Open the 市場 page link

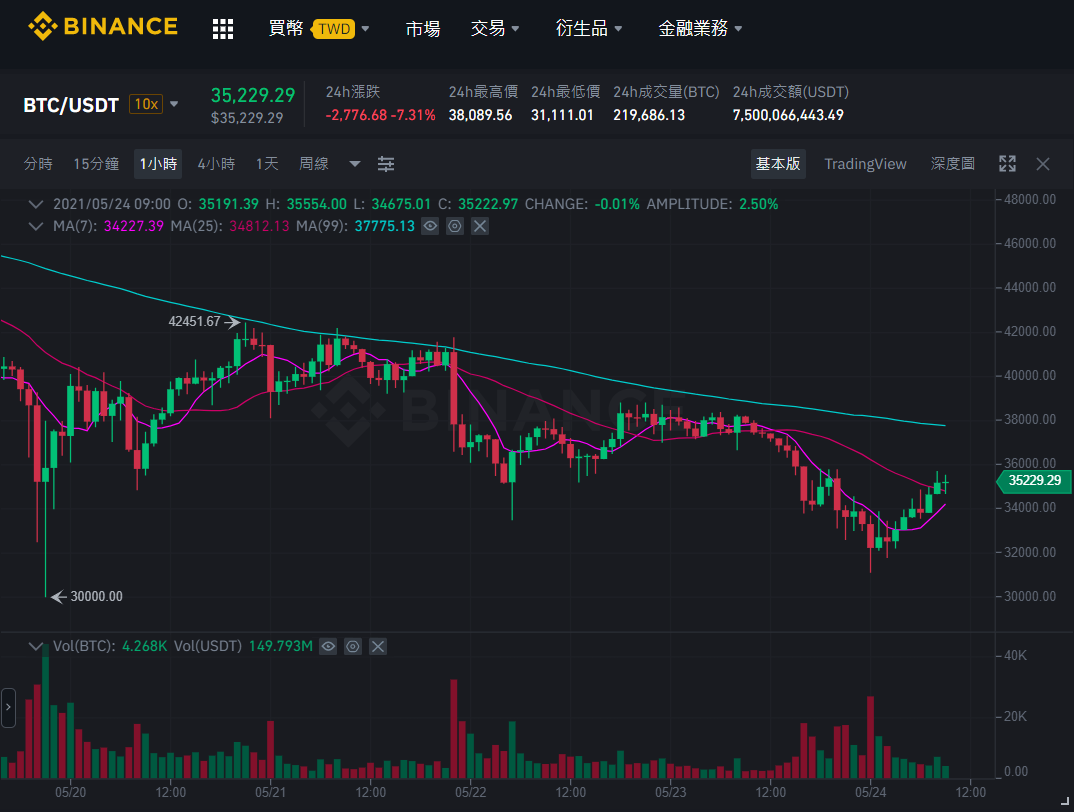point(423,28)
